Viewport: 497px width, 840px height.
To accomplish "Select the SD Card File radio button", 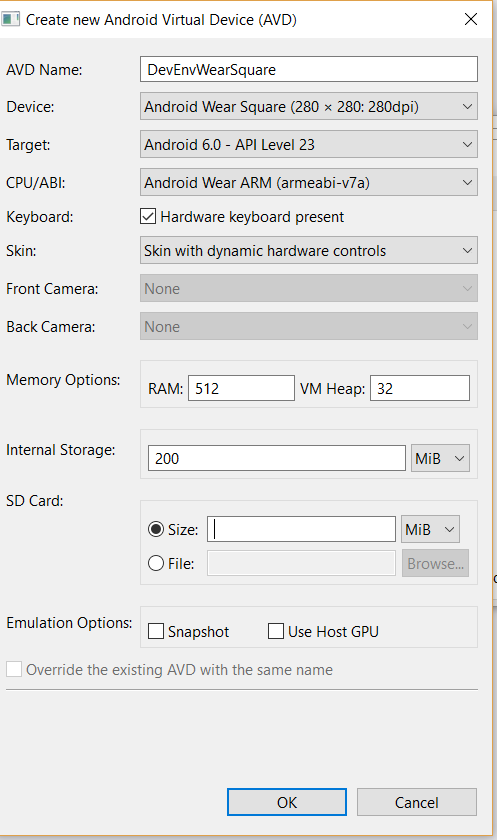I will tap(156, 564).
